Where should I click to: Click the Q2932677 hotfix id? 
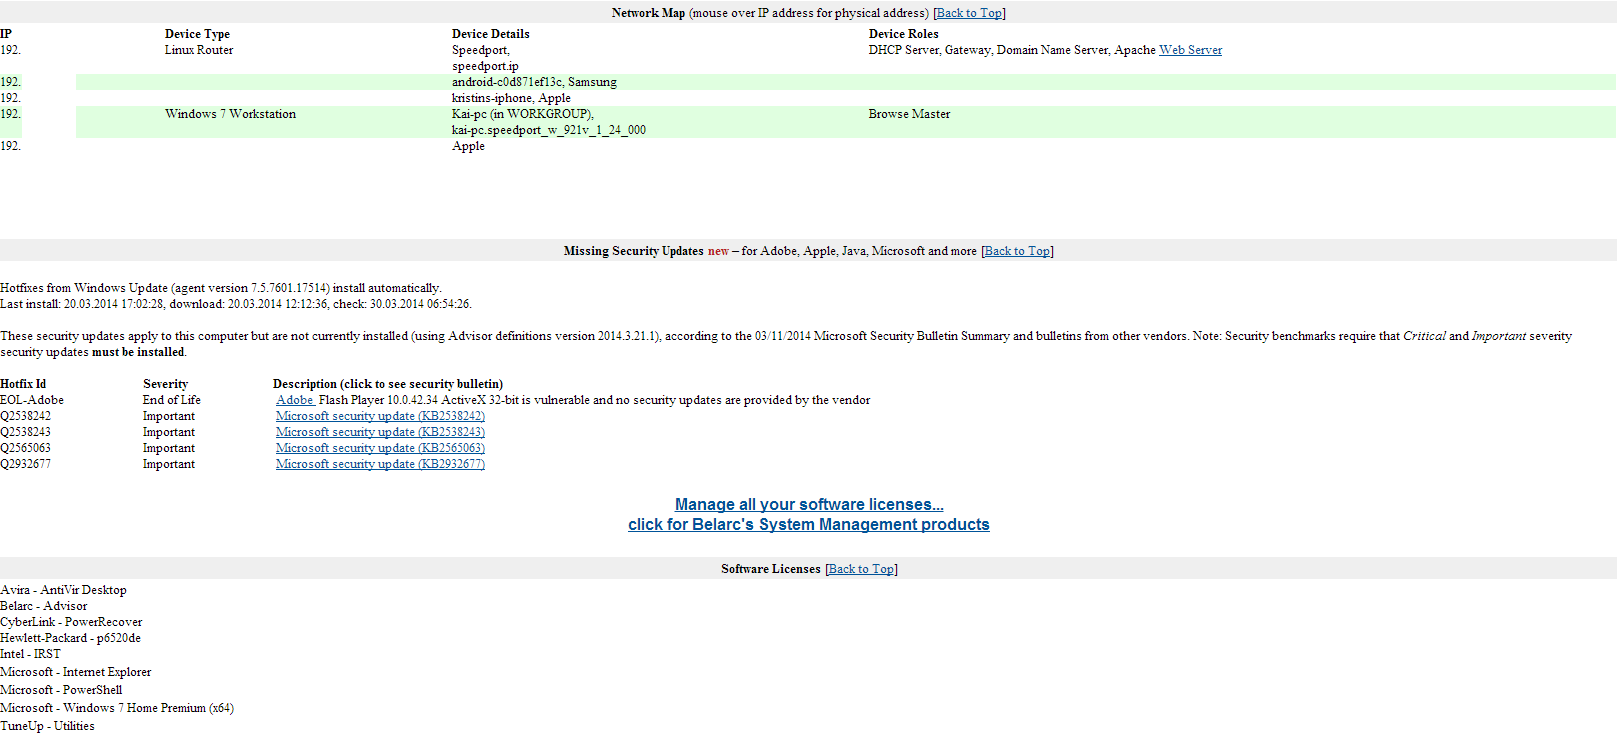(x=25, y=464)
